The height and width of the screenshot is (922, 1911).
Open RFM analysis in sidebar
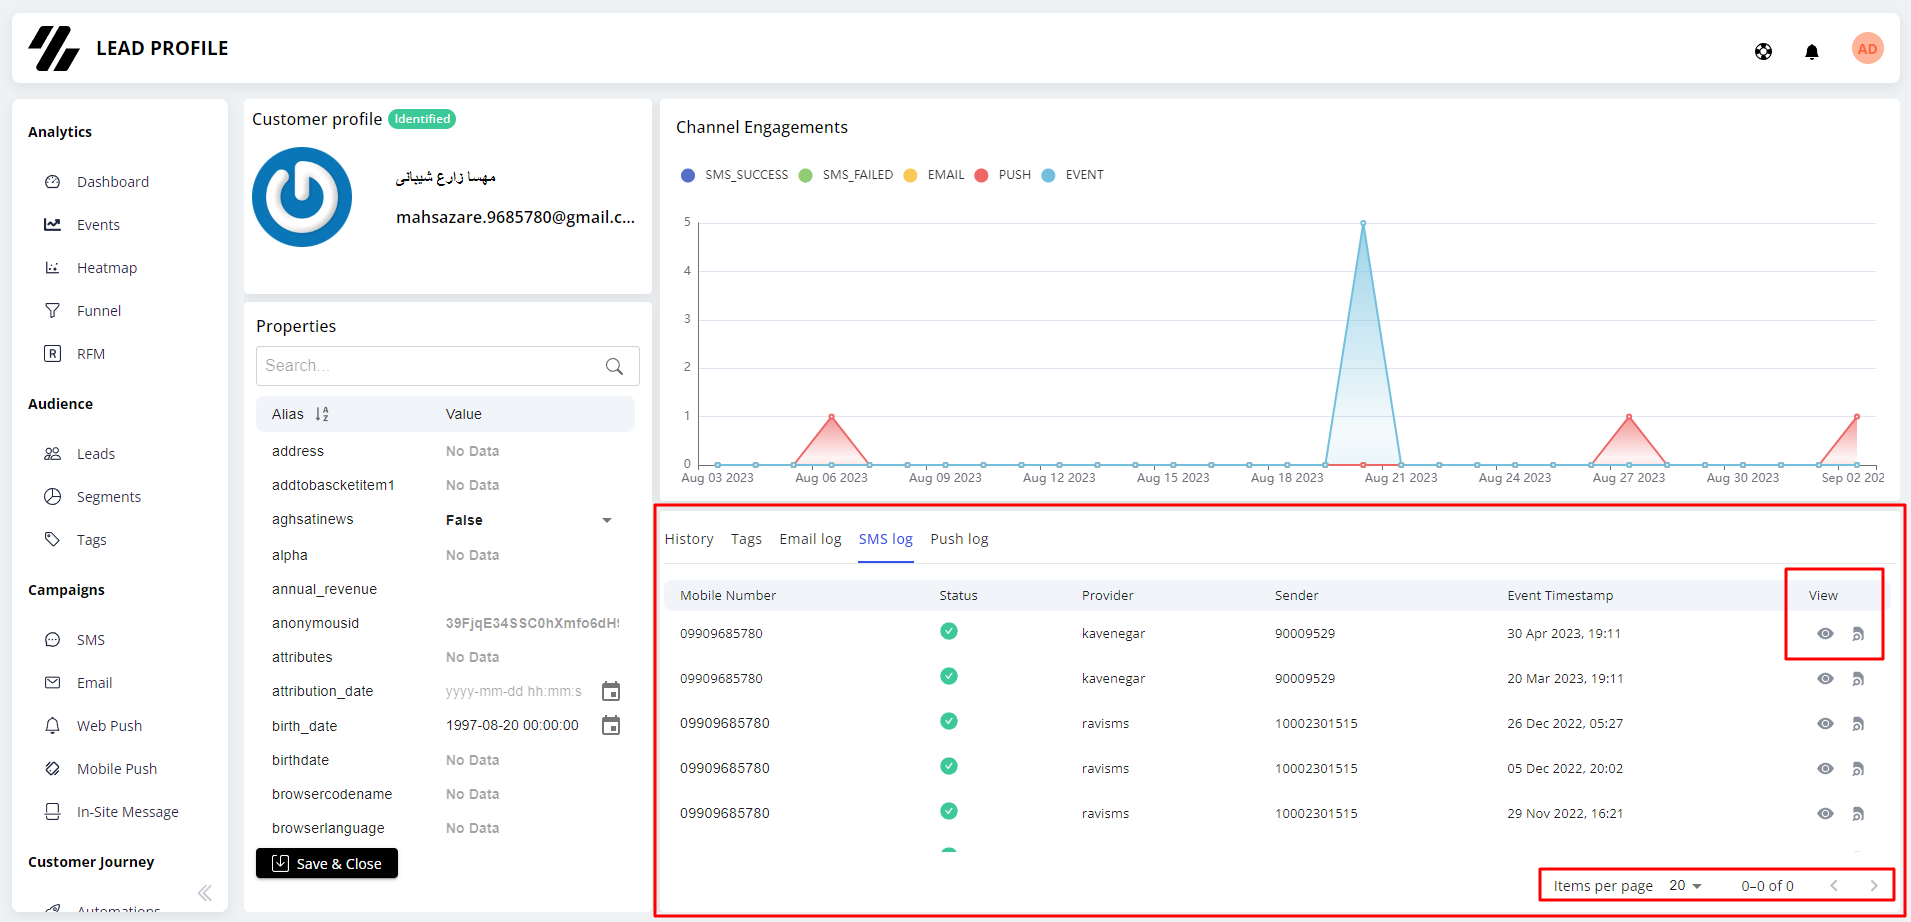coord(90,354)
